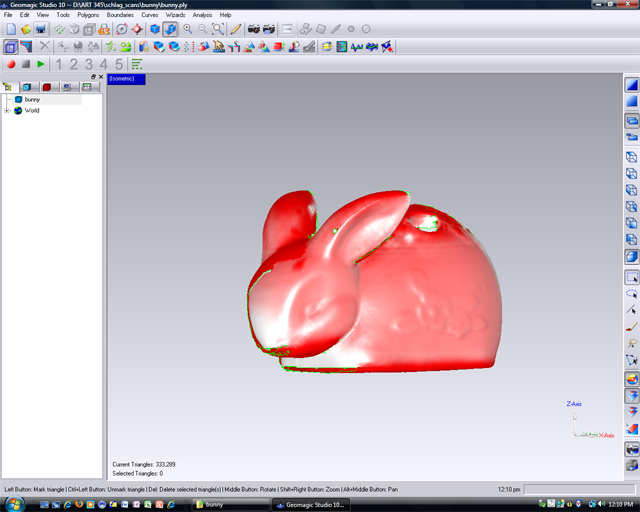
Task: Click macro slot number 1
Action: (58, 64)
